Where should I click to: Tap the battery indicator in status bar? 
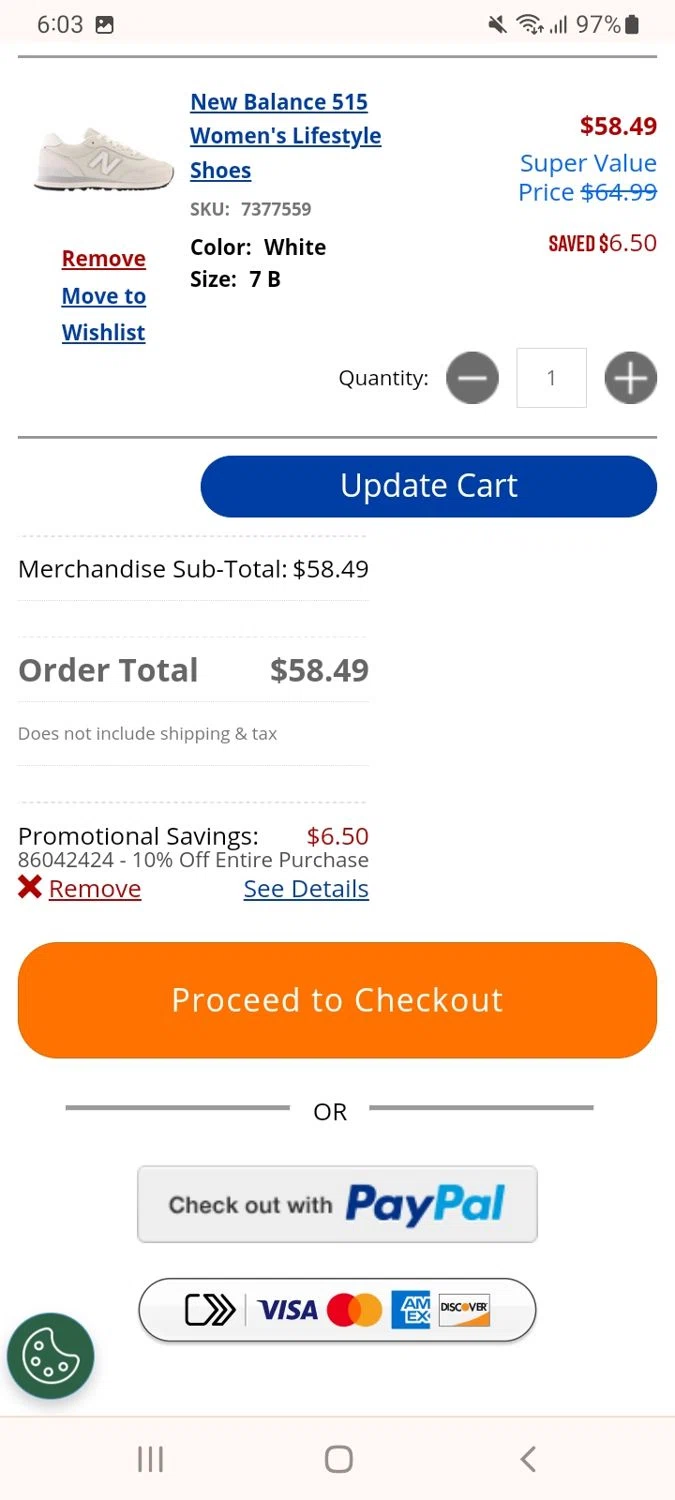632,25
